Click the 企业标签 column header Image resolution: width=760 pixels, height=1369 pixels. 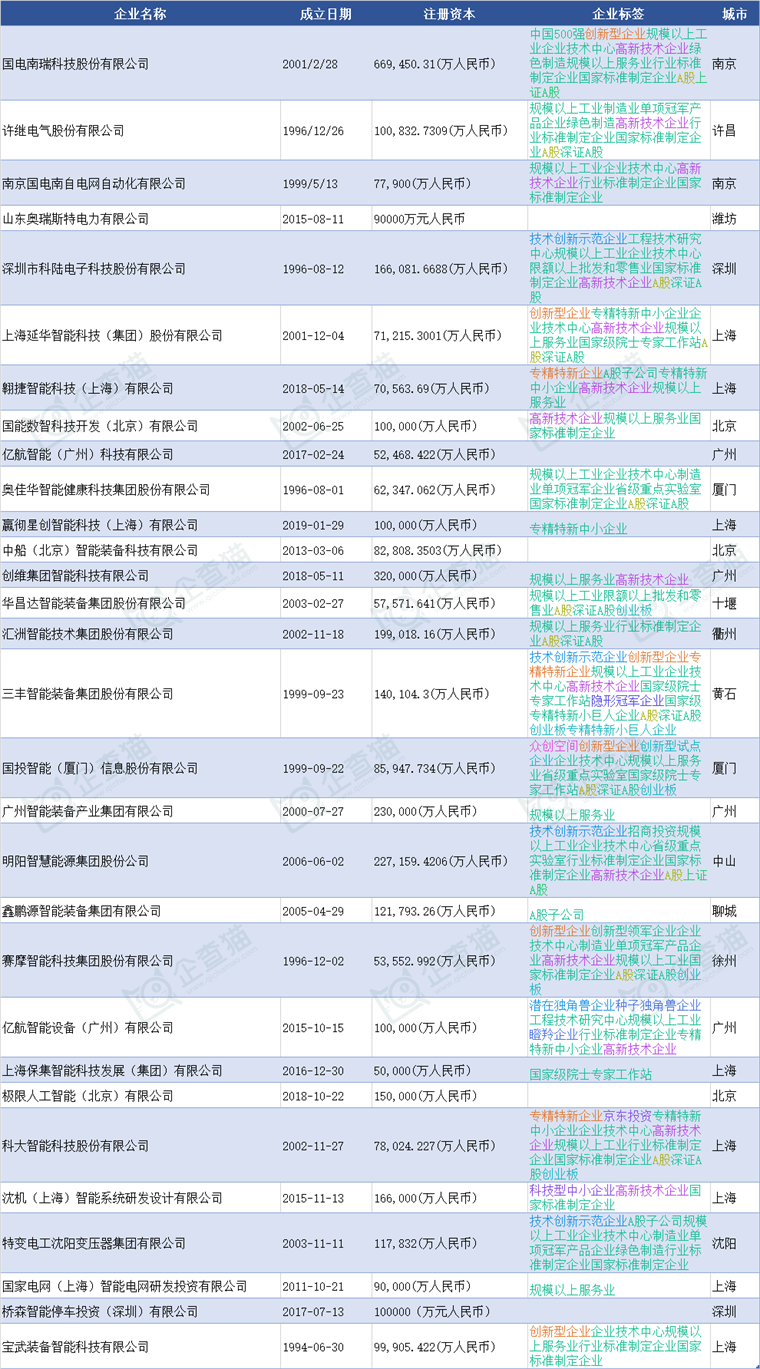pyautogui.click(x=618, y=14)
